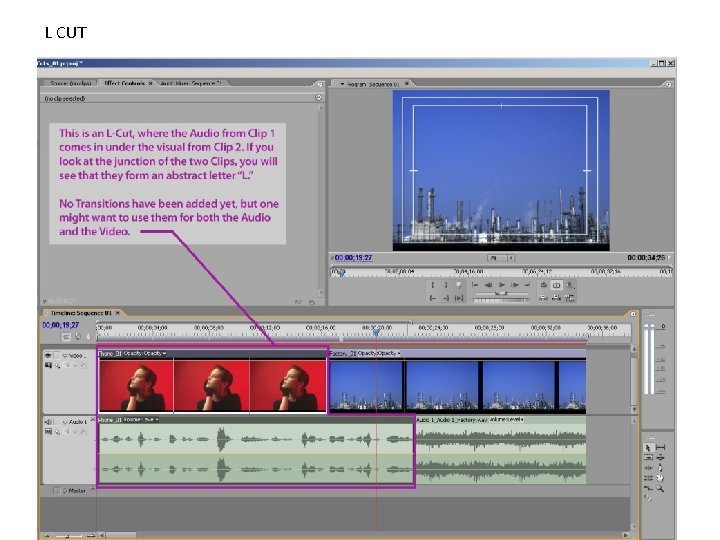The image size is (720, 540).
Task: Click Set In Point in Program monitor
Action: pos(433,285)
